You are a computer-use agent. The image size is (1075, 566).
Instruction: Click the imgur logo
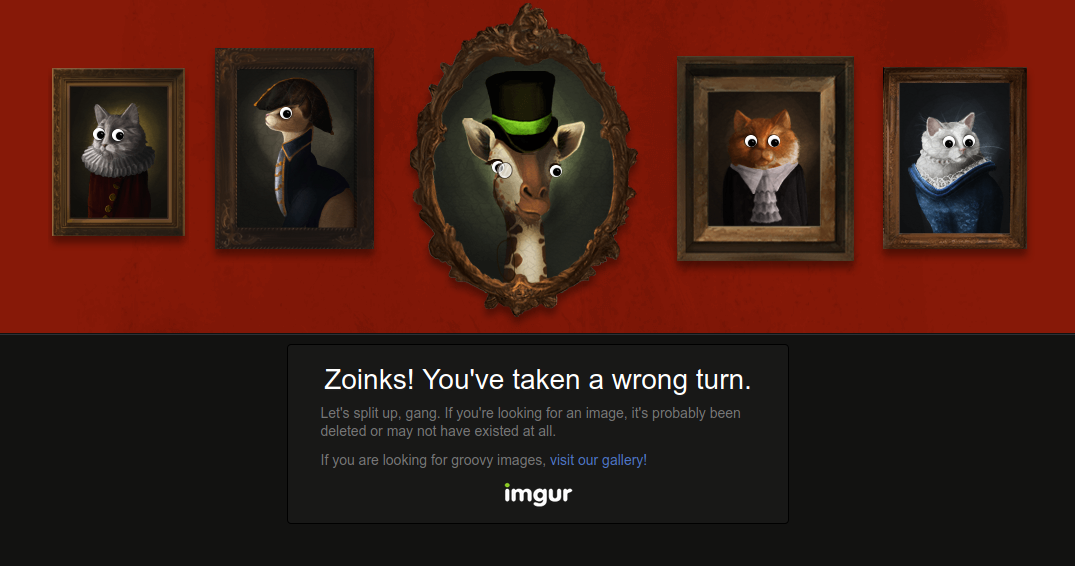pyautogui.click(x=538, y=494)
